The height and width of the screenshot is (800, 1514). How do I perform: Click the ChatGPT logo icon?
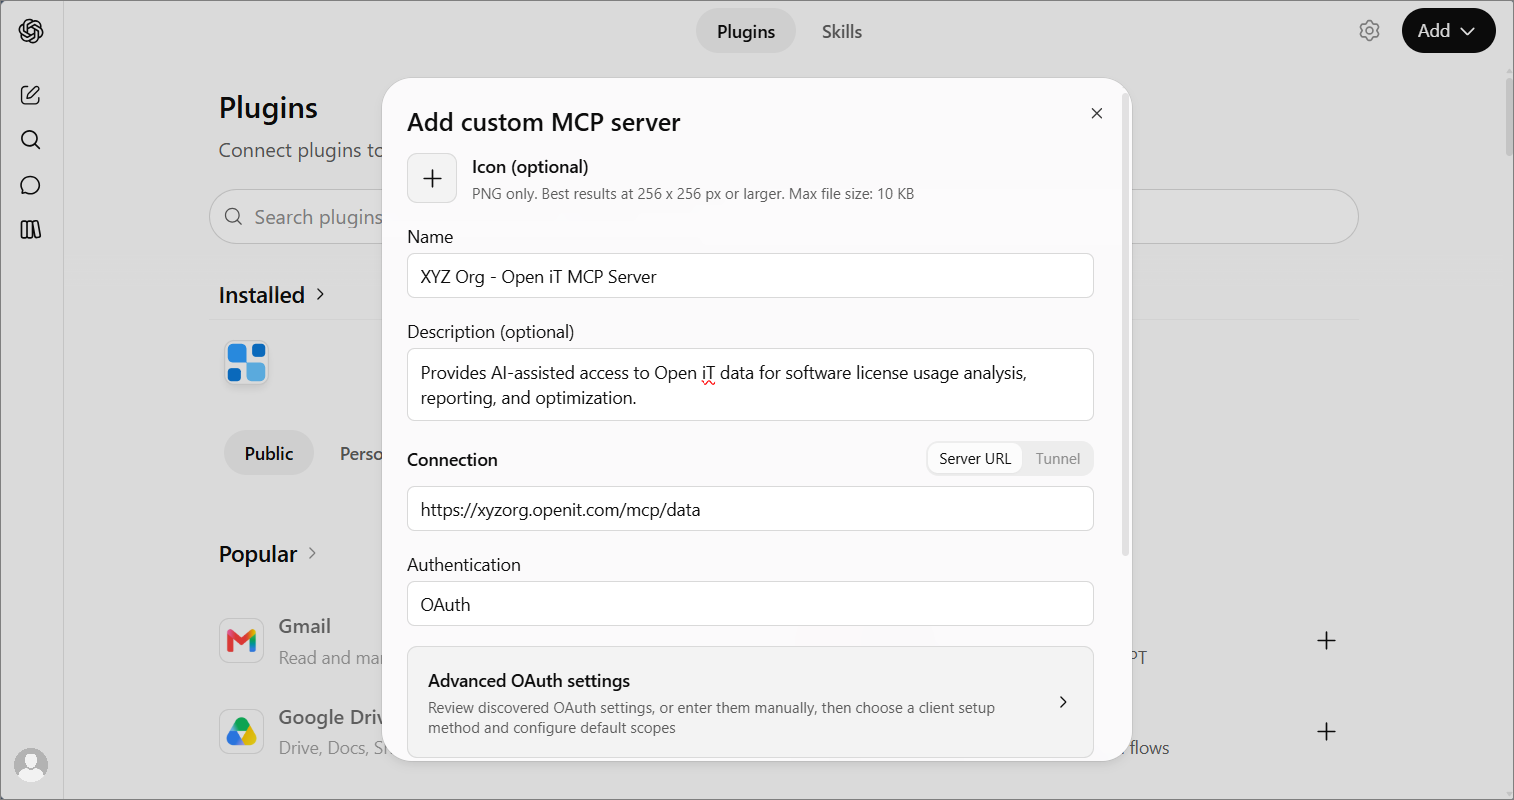pyautogui.click(x=31, y=31)
